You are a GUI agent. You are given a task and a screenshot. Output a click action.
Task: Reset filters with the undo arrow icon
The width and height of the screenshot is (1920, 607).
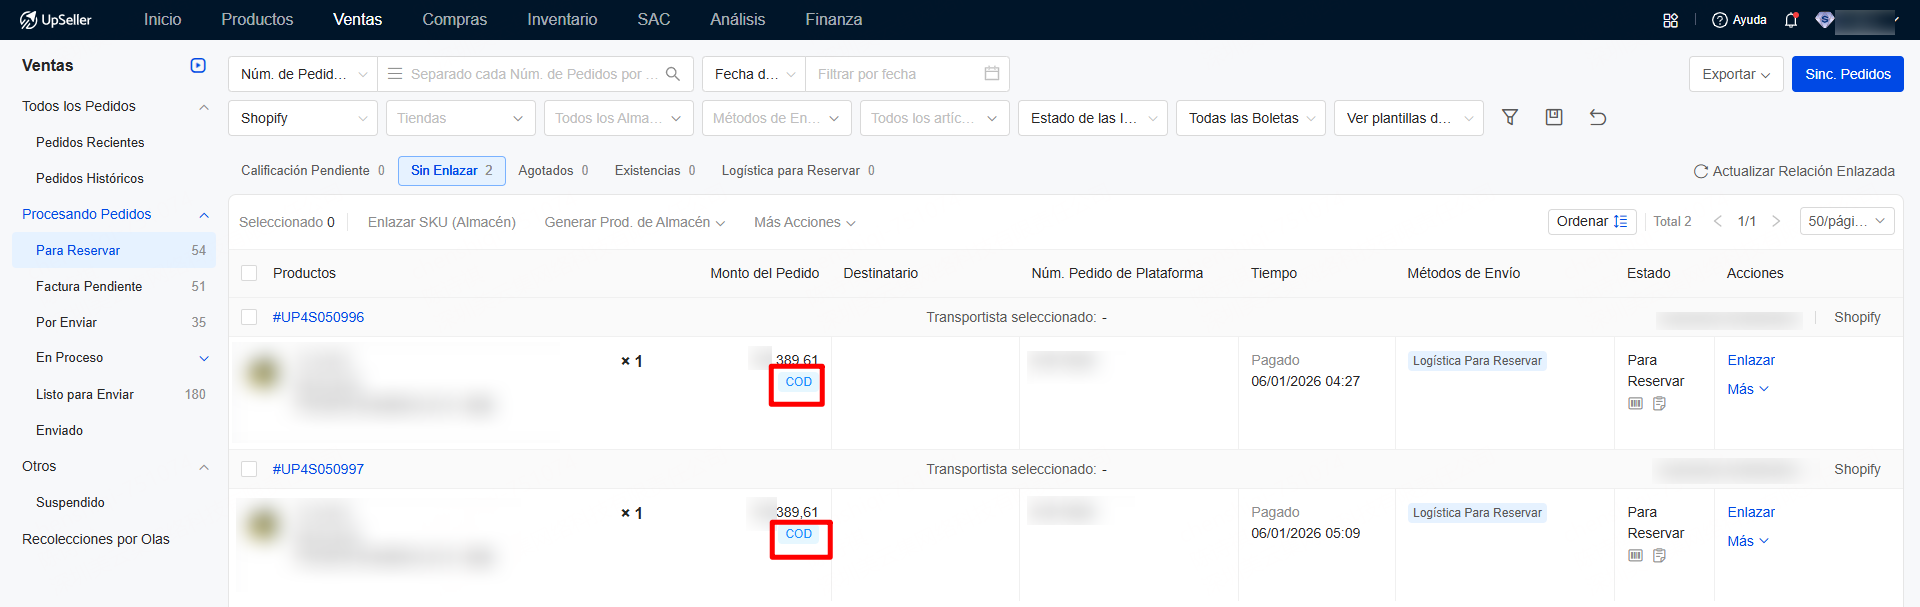click(1598, 118)
